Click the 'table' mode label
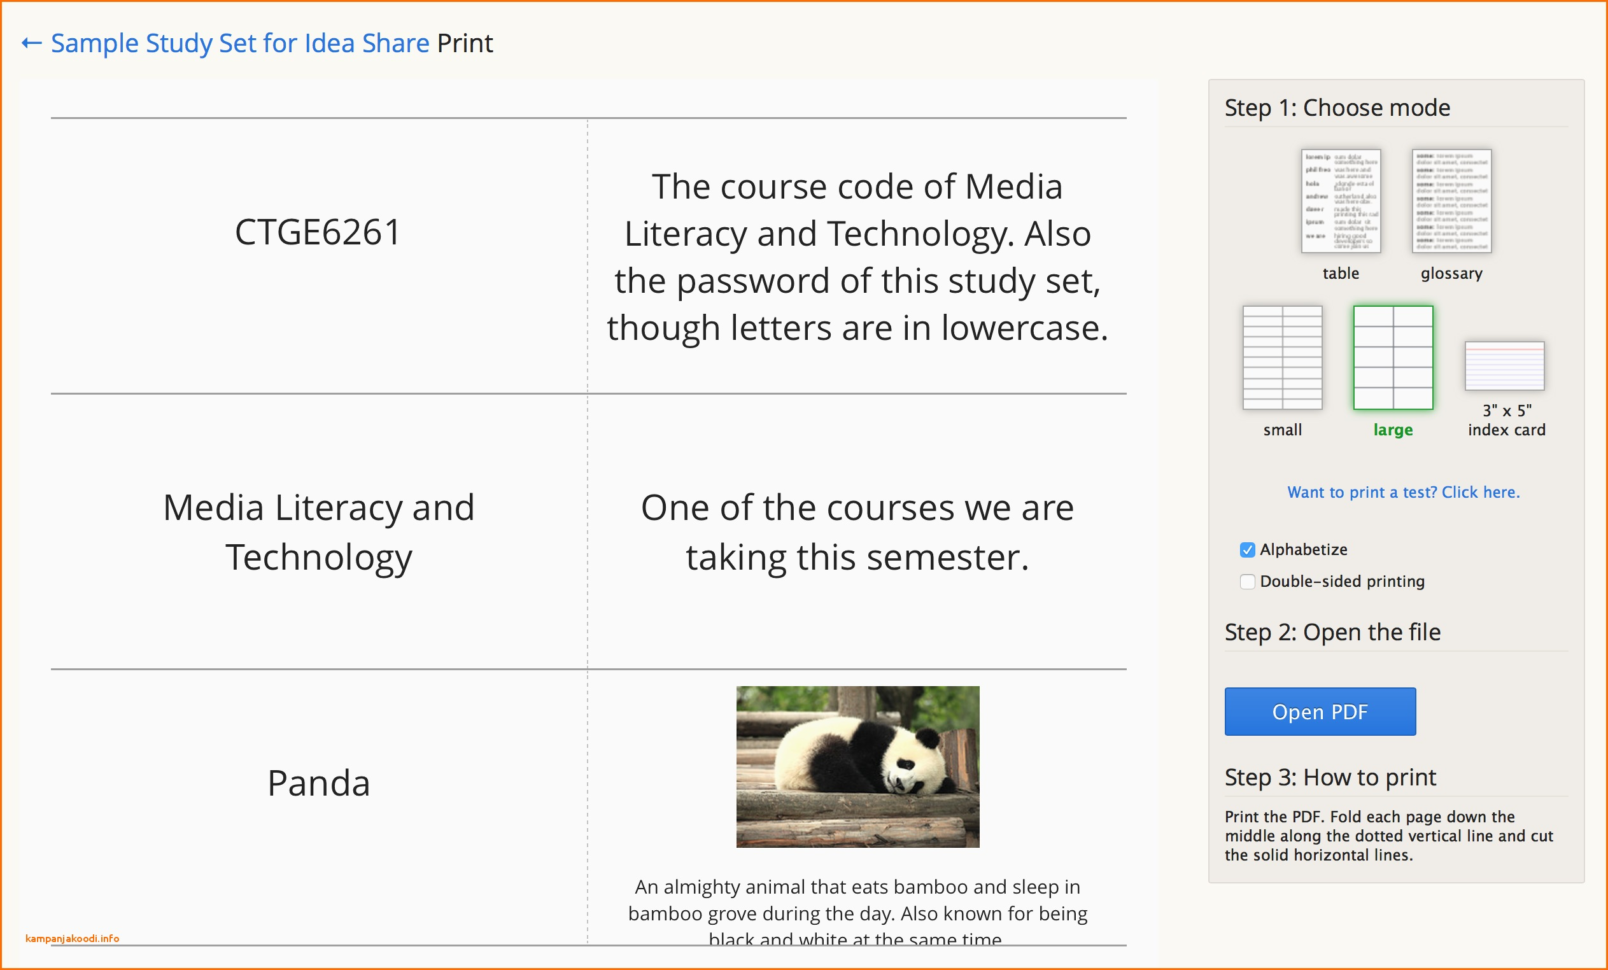 click(1341, 273)
